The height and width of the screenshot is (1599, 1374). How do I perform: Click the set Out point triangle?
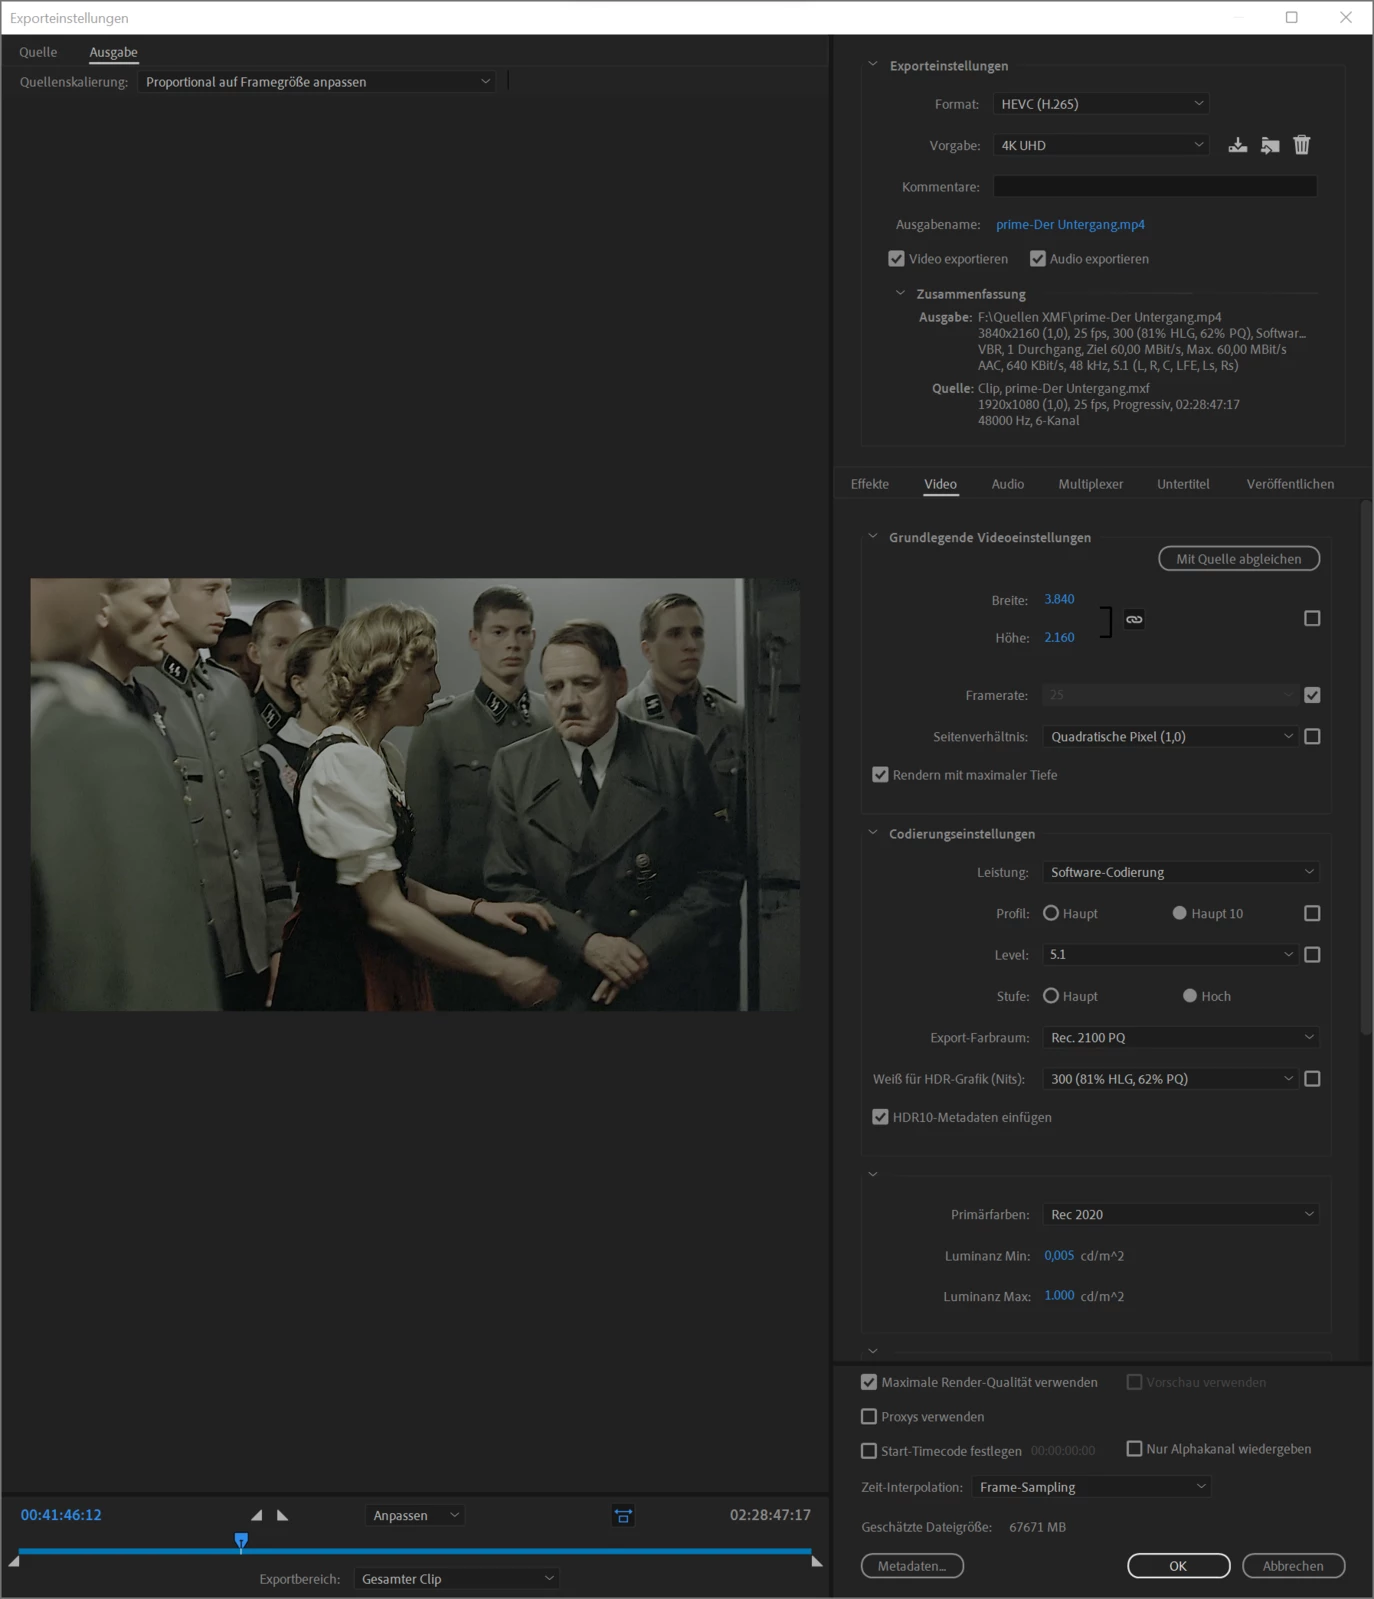click(x=282, y=1515)
